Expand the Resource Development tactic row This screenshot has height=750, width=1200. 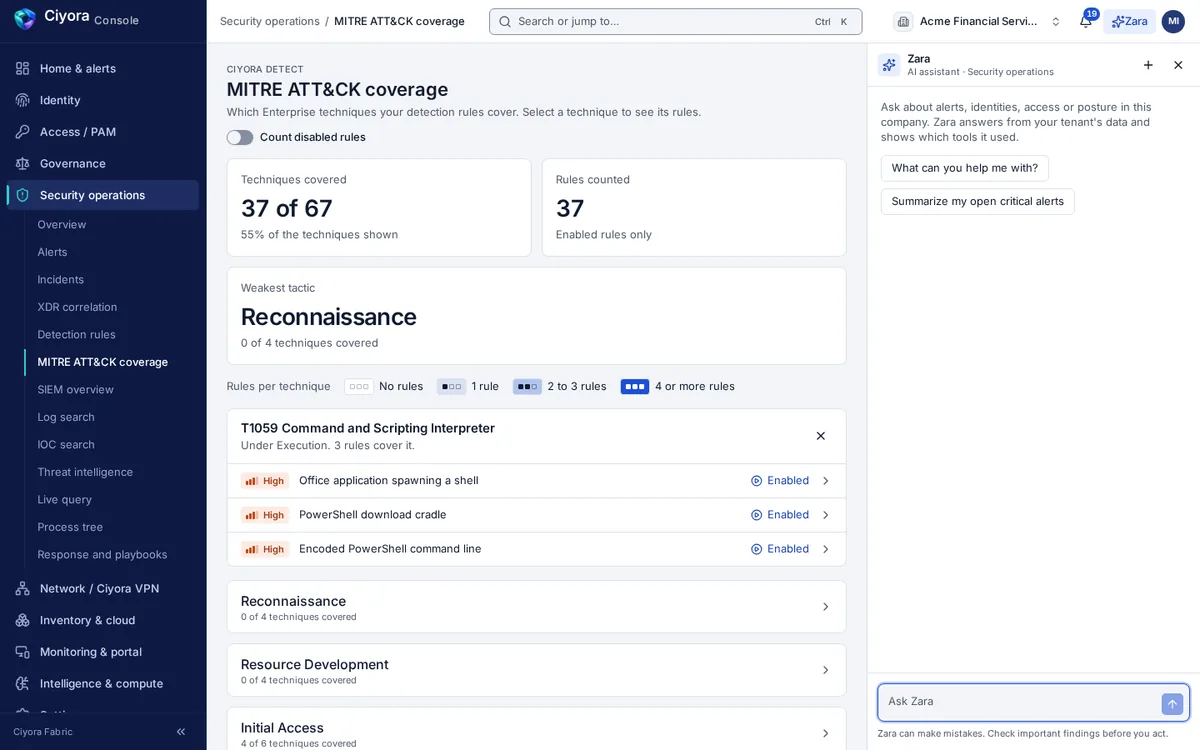coord(536,670)
